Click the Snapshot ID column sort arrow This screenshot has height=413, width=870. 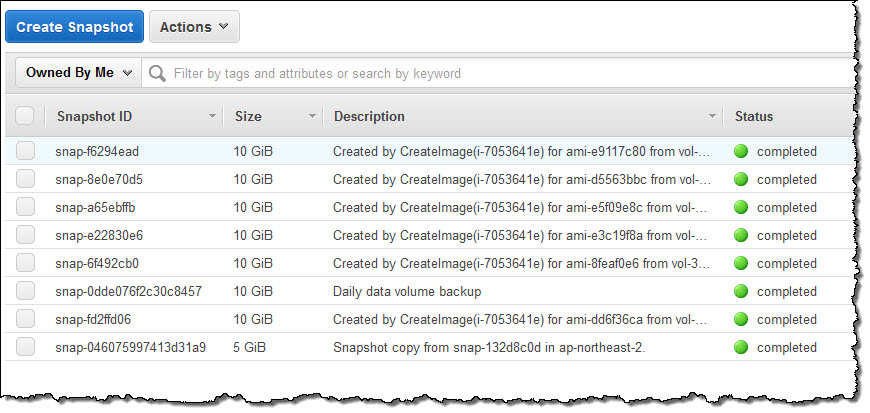tap(212, 117)
